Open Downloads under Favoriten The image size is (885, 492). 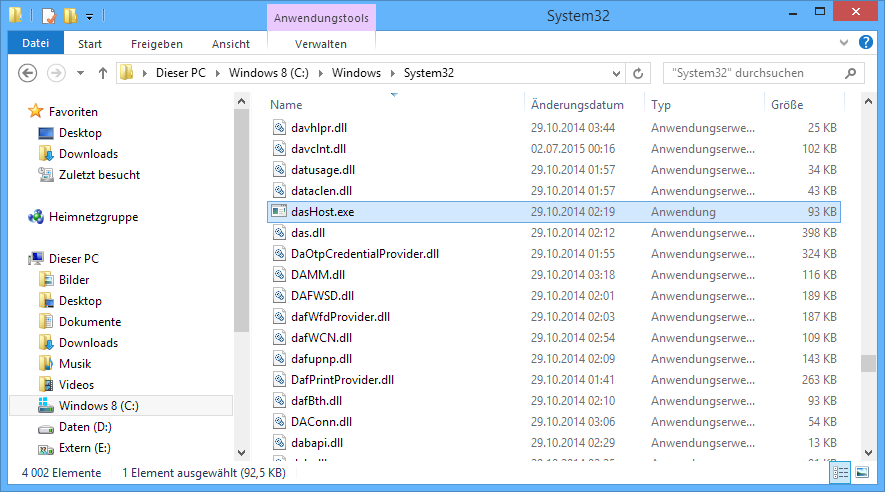[89, 154]
